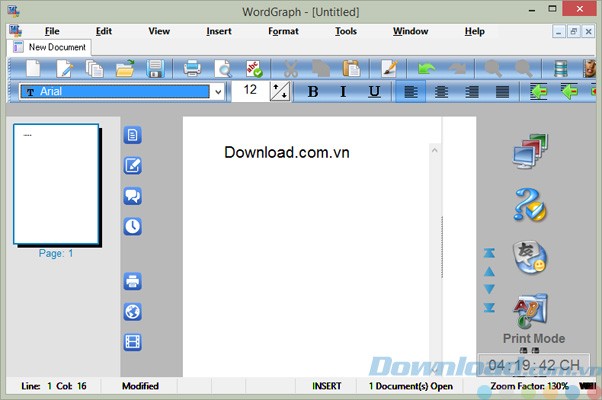Toggle Bold formatting
This screenshot has width=602, height=400.
(x=312, y=92)
